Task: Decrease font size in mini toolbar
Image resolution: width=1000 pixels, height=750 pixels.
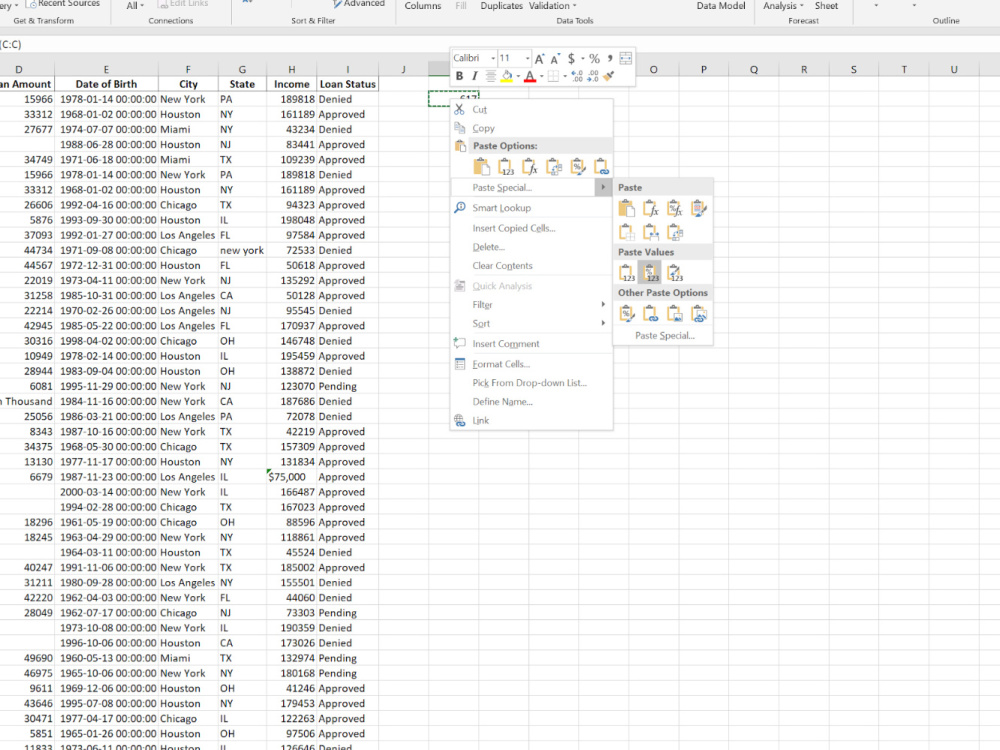Action: (x=555, y=59)
